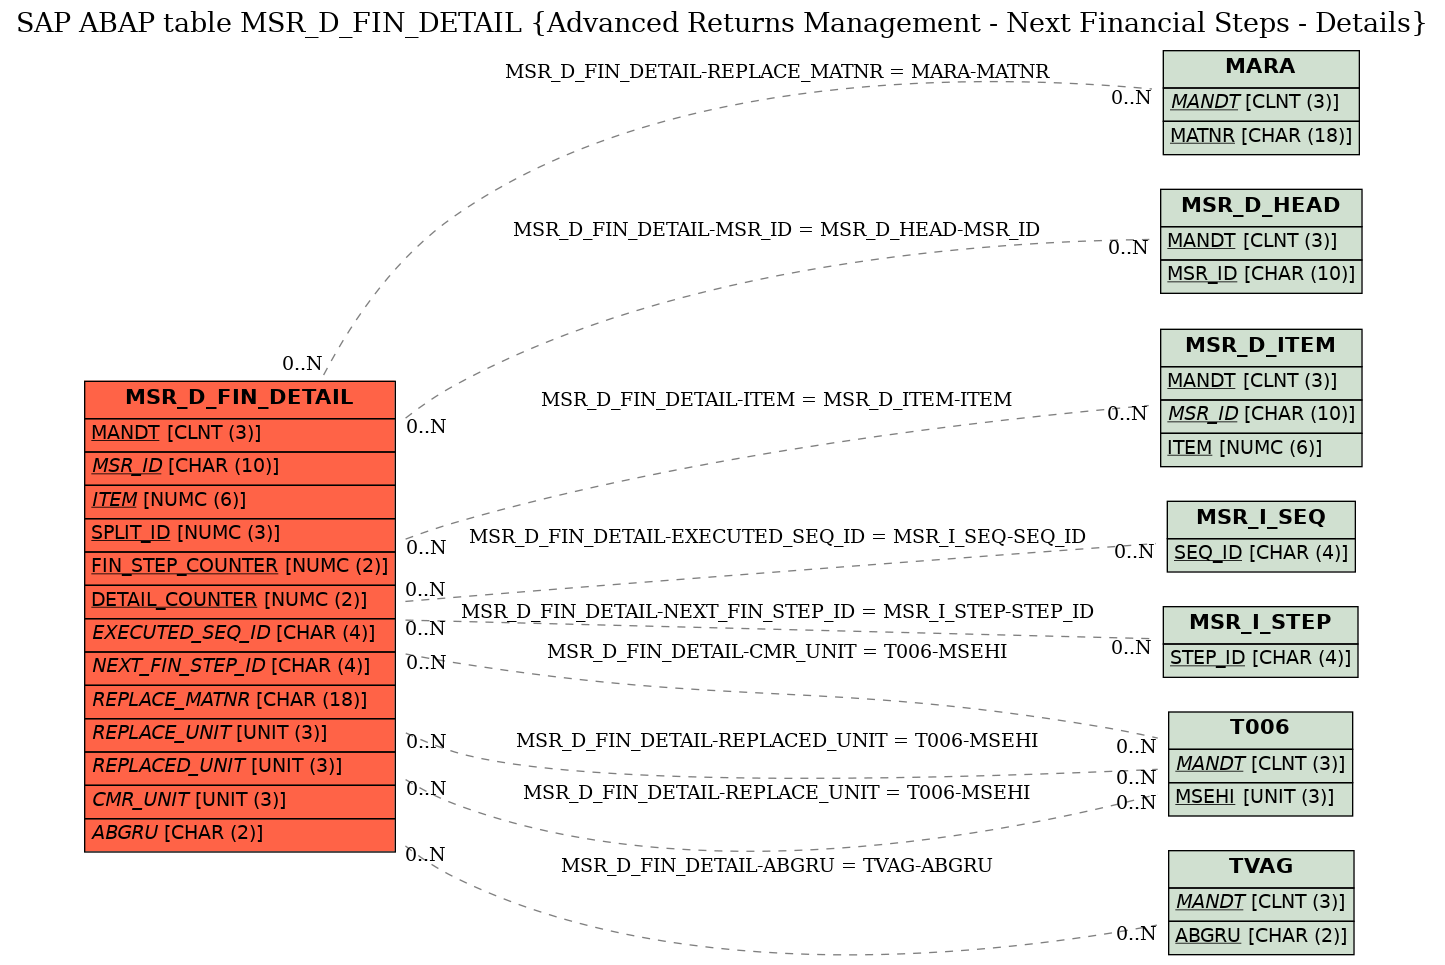1445x965 pixels.
Task: Select ITEM [NUMC (6)] in MSR_D_ITEM
Action: 1260,449
